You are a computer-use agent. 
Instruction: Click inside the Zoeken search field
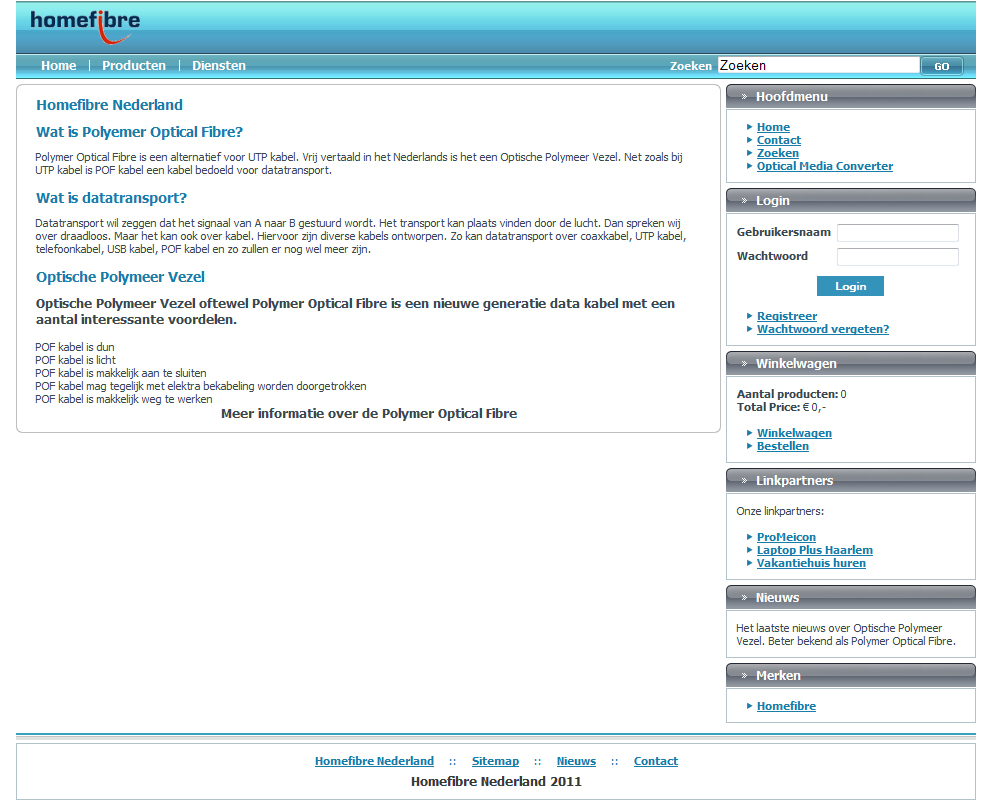point(817,66)
